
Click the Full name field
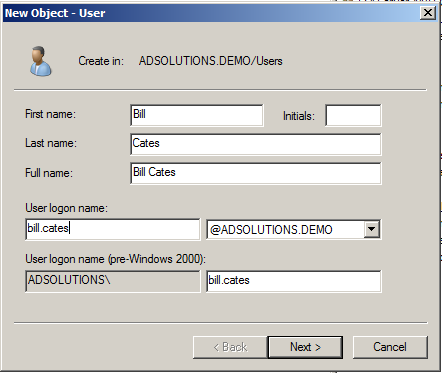(256, 173)
